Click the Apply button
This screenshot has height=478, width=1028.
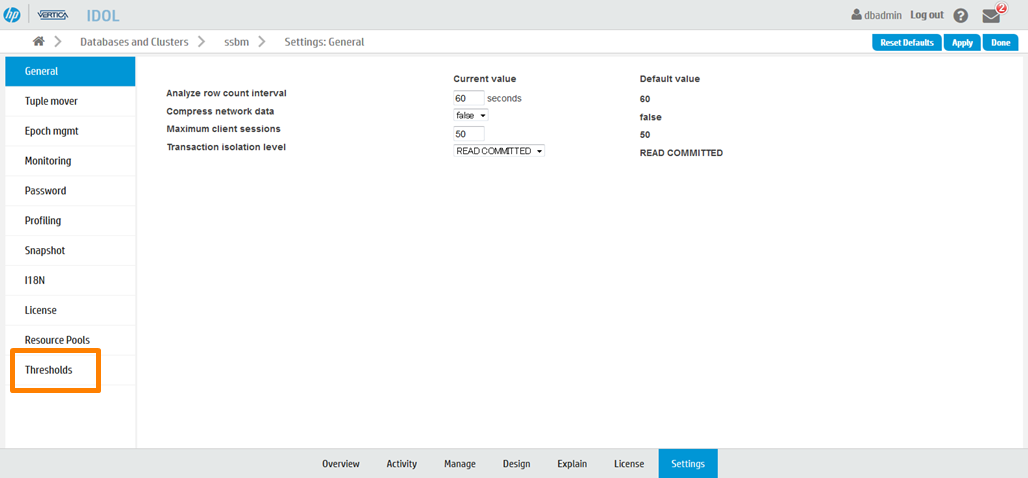962,43
